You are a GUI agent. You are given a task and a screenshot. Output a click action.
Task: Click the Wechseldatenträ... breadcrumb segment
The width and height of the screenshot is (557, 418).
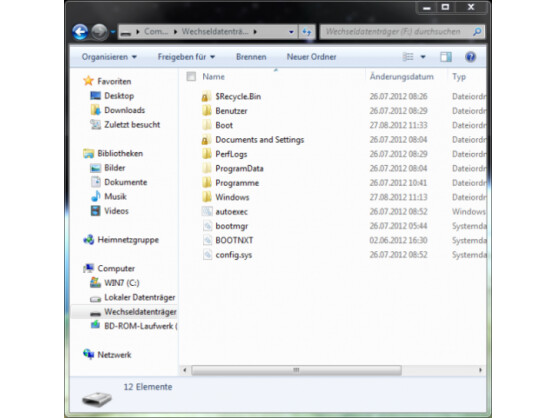pyautogui.click(x=215, y=32)
